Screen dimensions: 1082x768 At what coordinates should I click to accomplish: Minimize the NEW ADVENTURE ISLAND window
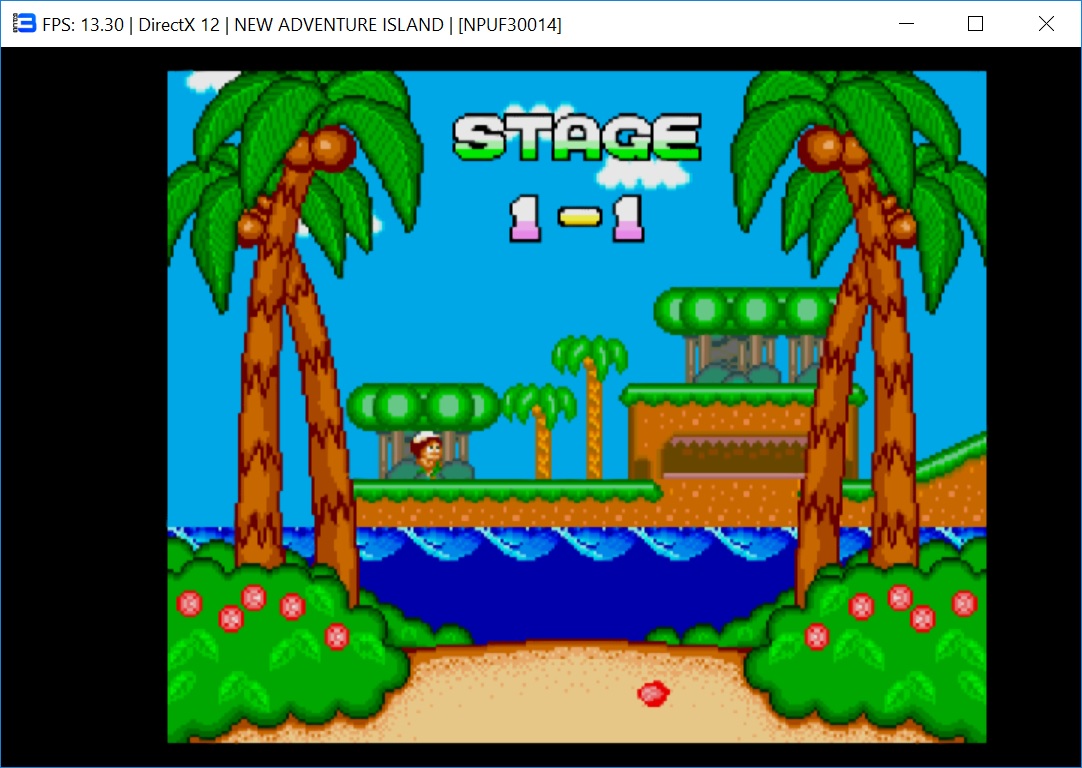(x=907, y=23)
